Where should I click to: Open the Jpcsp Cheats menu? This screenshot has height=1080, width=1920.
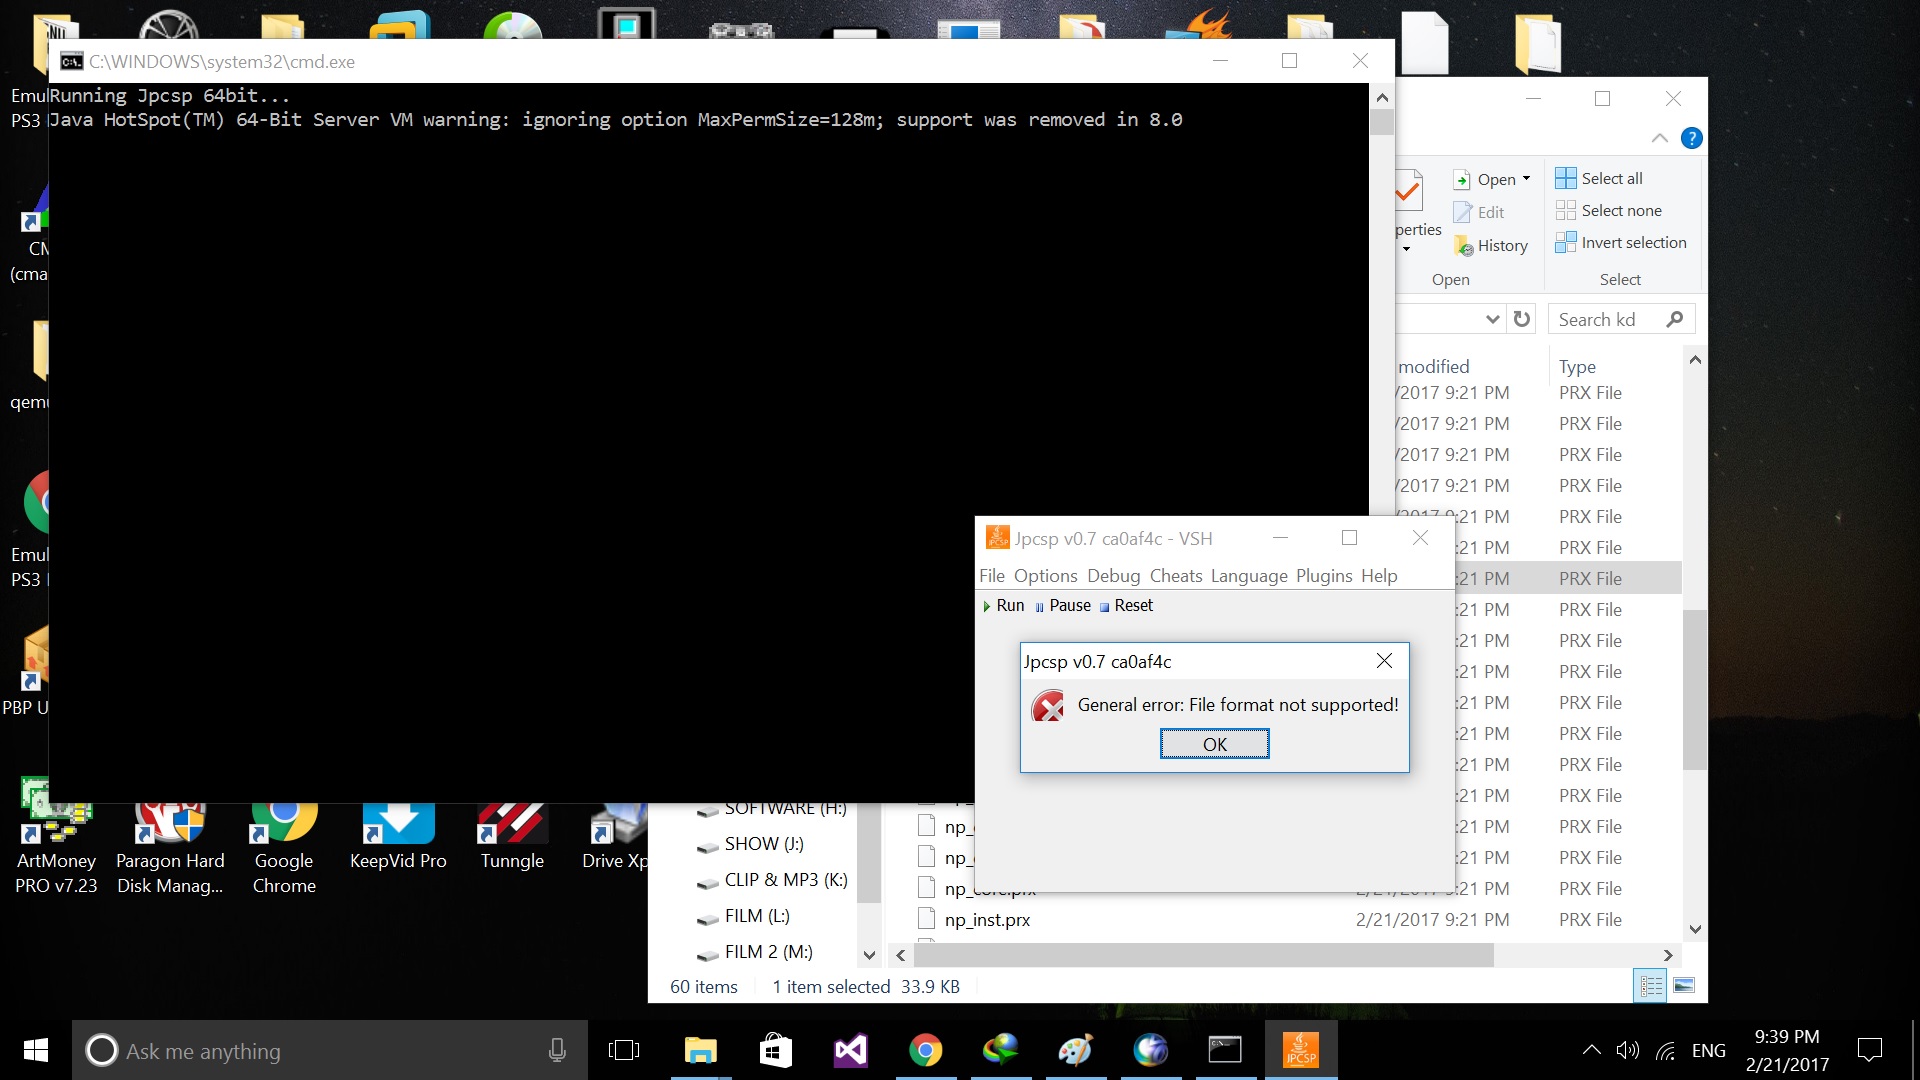coord(1175,576)
